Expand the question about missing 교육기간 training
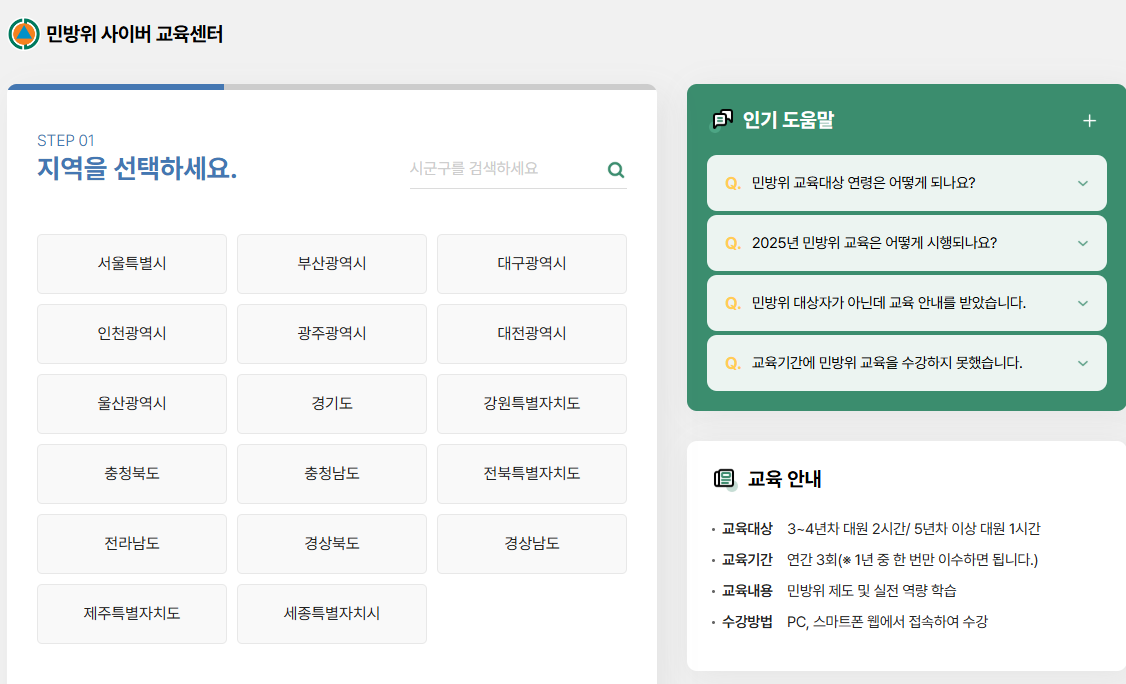Viewport: 1126px width, 684px height. click(906, 363)
